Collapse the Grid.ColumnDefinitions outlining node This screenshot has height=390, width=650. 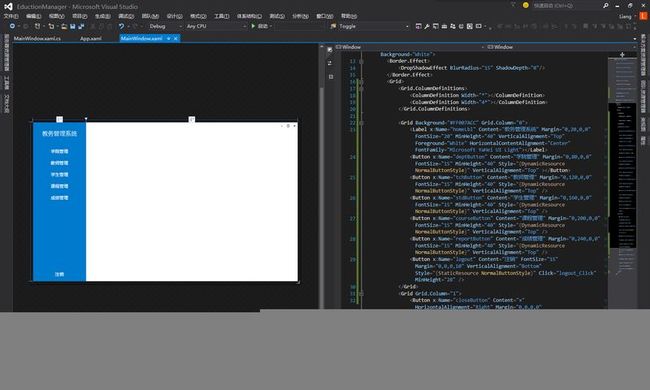click(361, 89)
